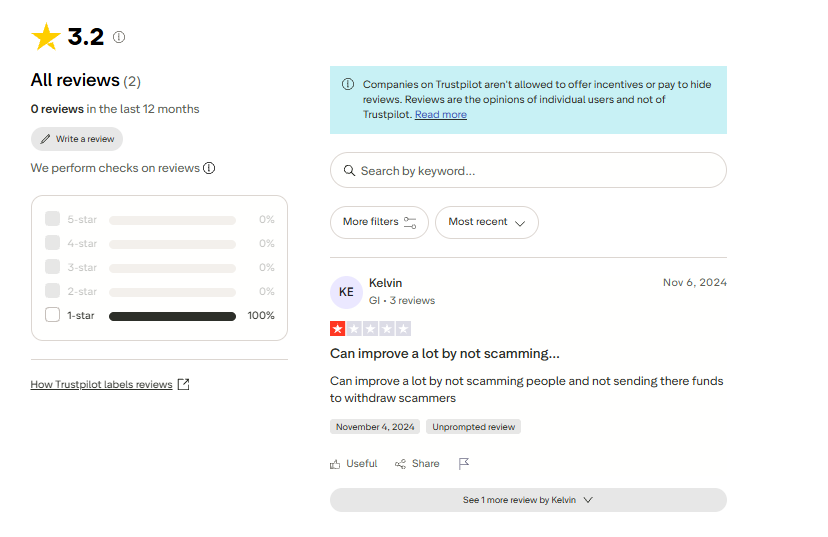Click '0 reviews in the last 12 months' text

click(115, 109)
